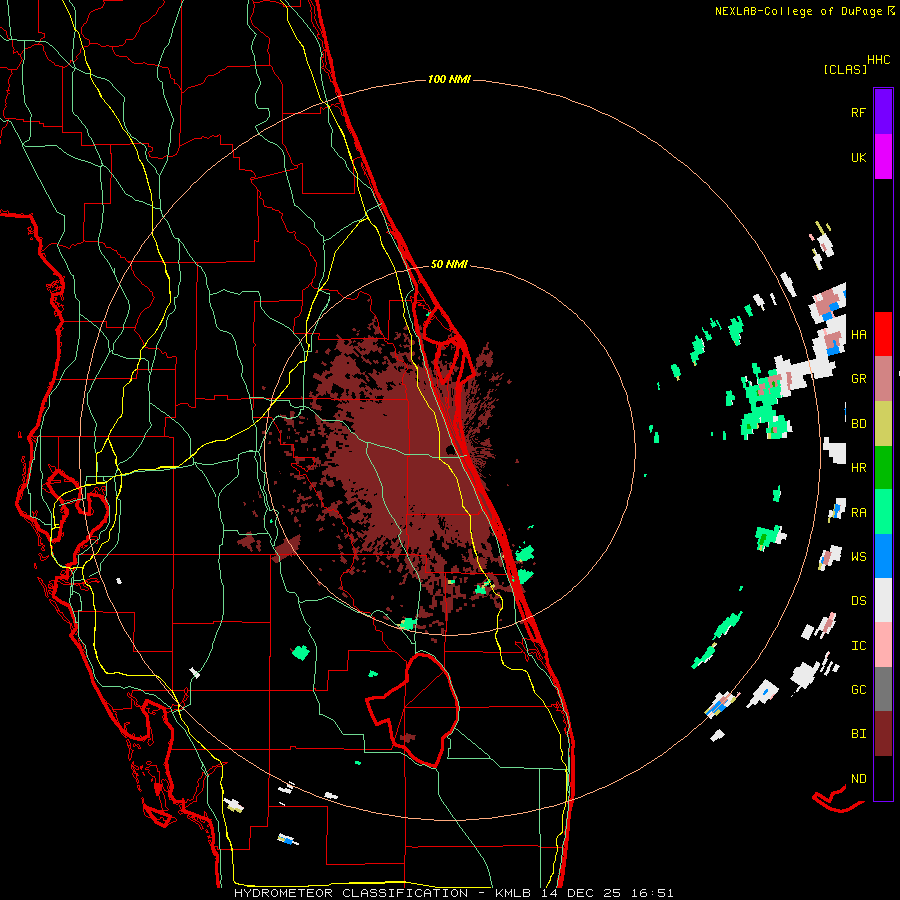Click the ND legend label
The width and height of the screenshot is (900, 900).
pyautogui.click(x=858, y=779)
